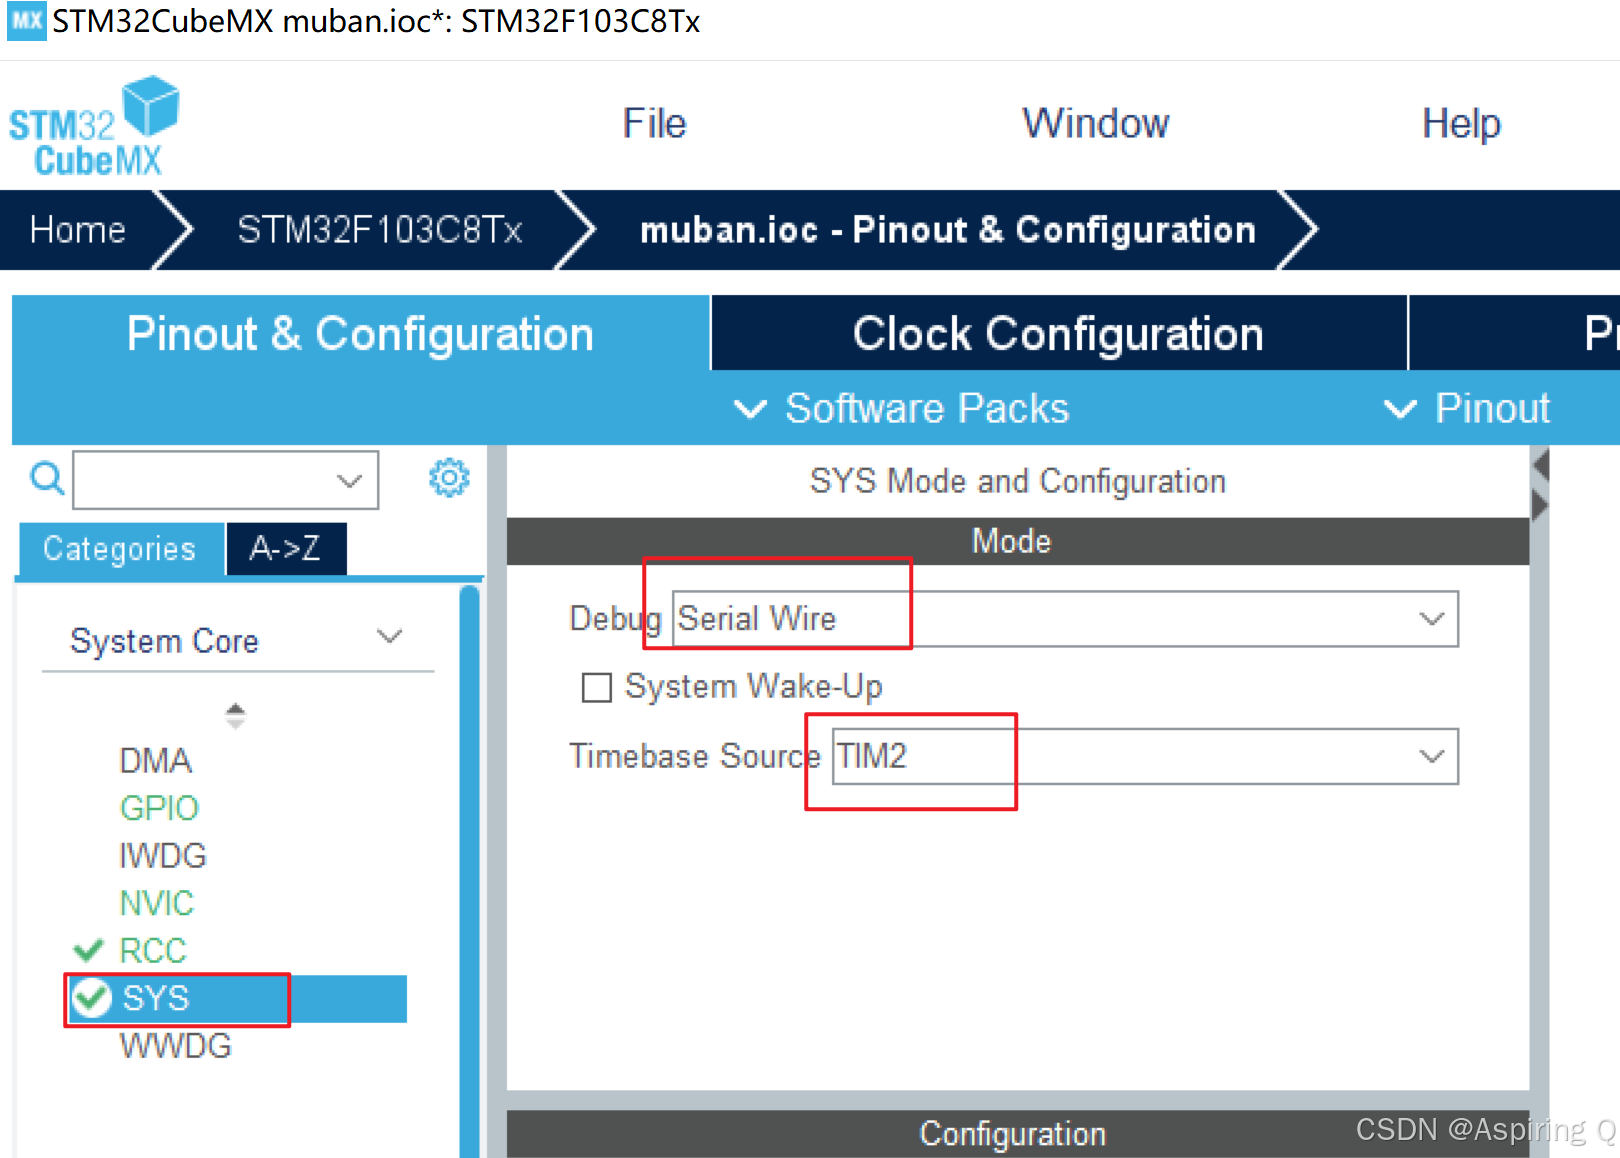Open the File menu
This screenshot has width=1620, height=1158.
point(655,124)
